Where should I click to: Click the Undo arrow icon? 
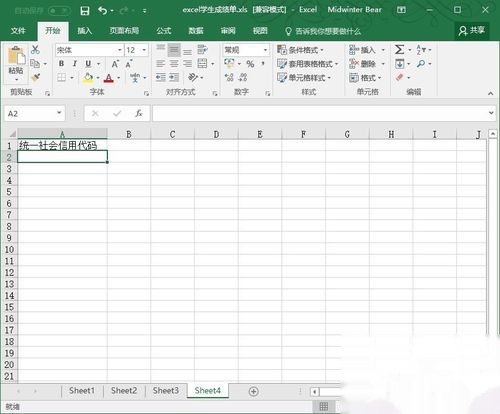point(103,11)
